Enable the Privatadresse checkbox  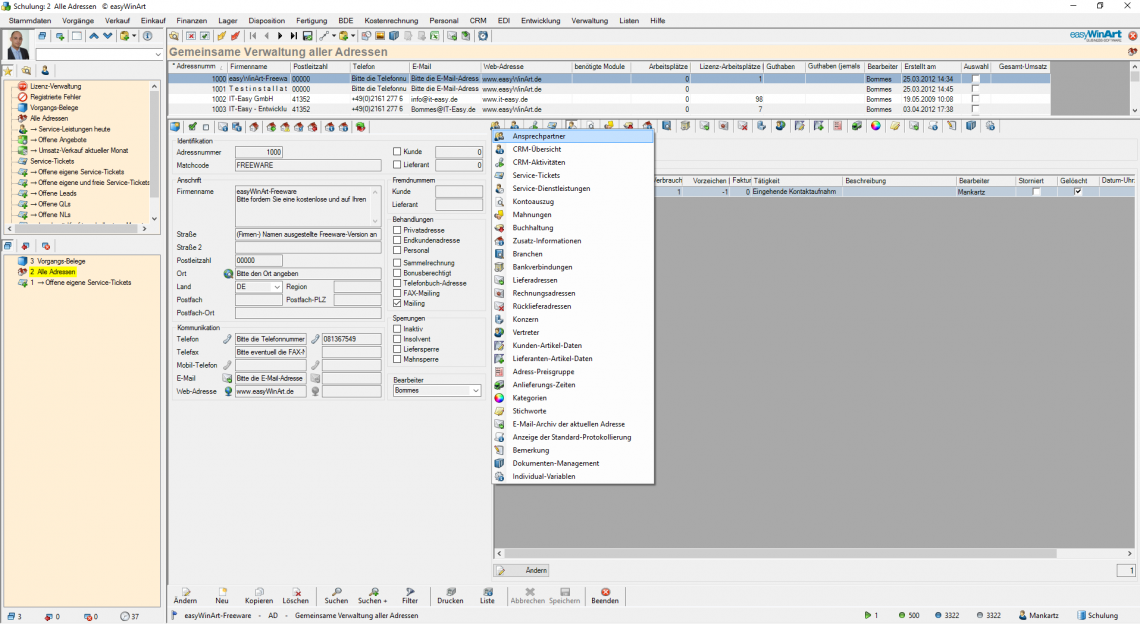[x=397, y=230]
